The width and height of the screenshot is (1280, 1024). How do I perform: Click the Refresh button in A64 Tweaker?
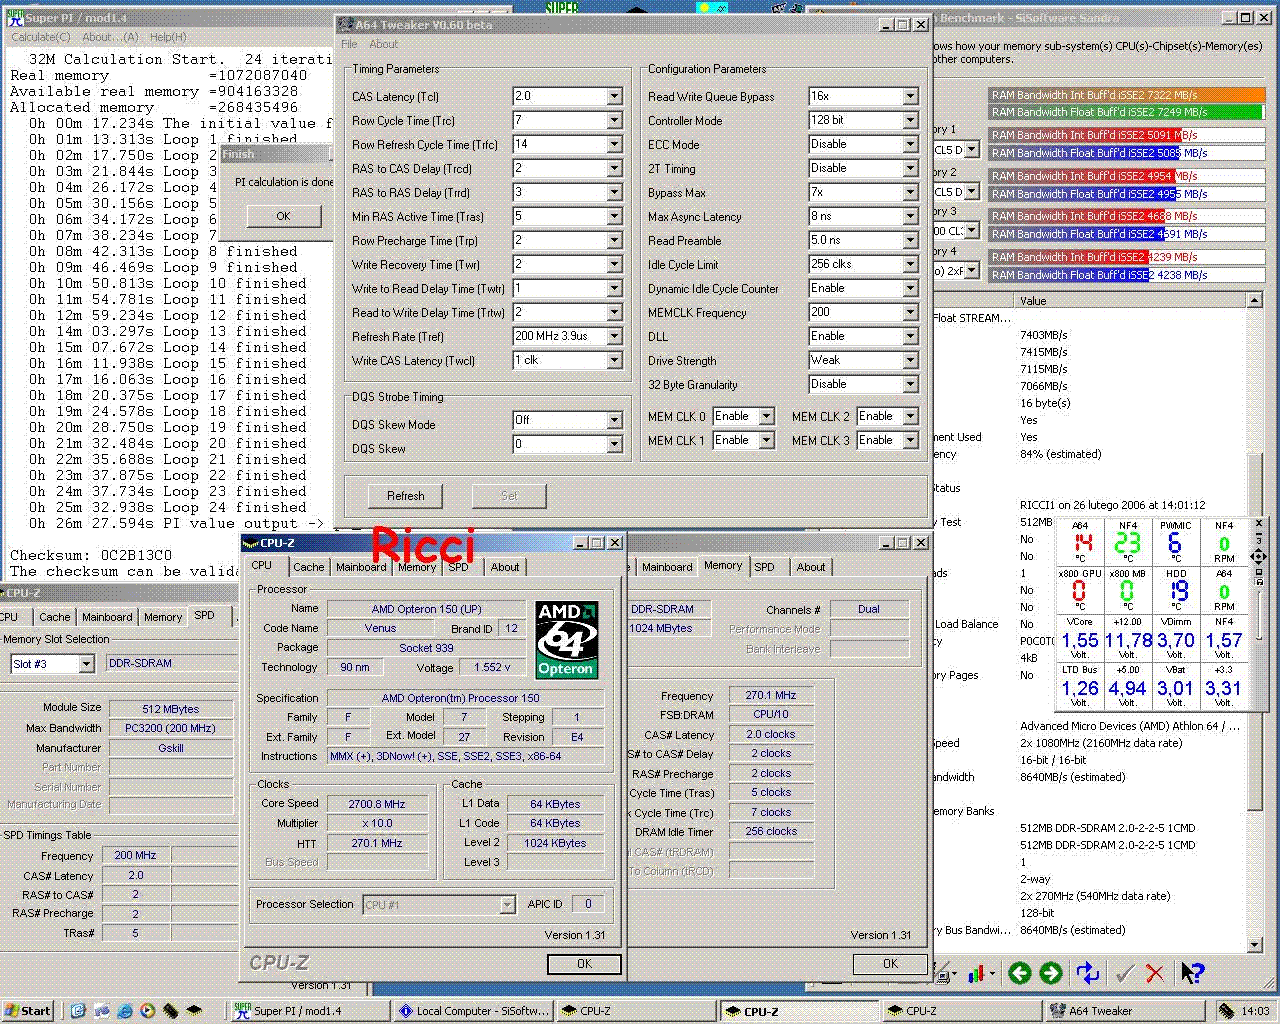405,495
